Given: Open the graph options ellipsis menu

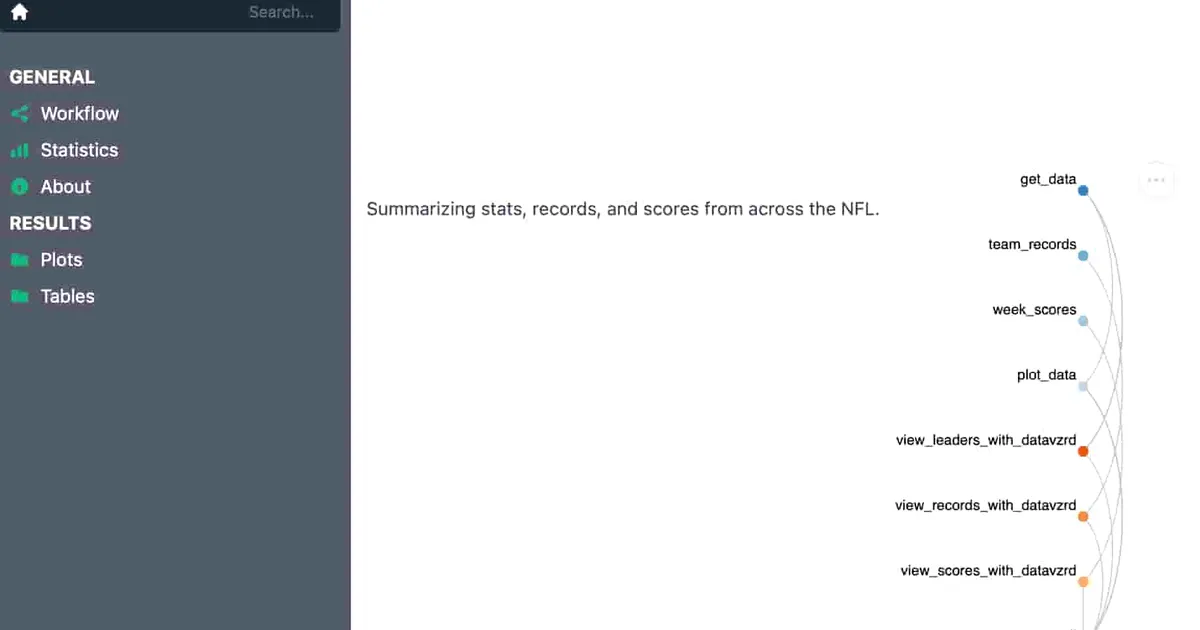Looking at the screenshot, I should click(x=1156, y=180).
